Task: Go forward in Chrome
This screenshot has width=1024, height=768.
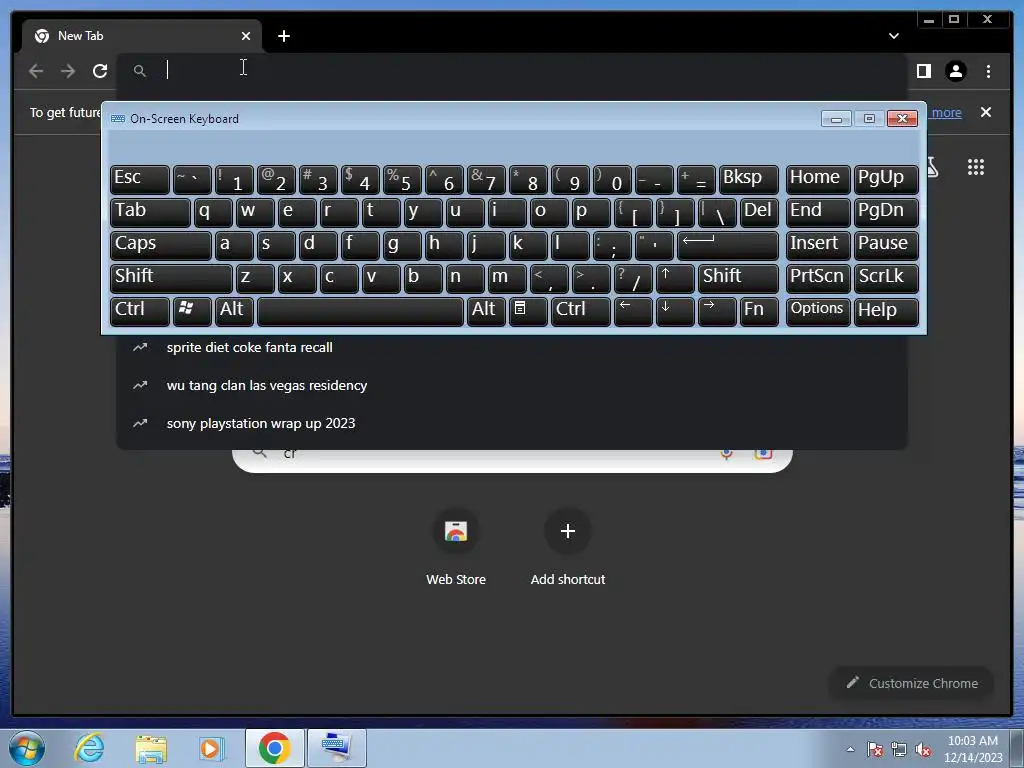Action: coord(68,71)
